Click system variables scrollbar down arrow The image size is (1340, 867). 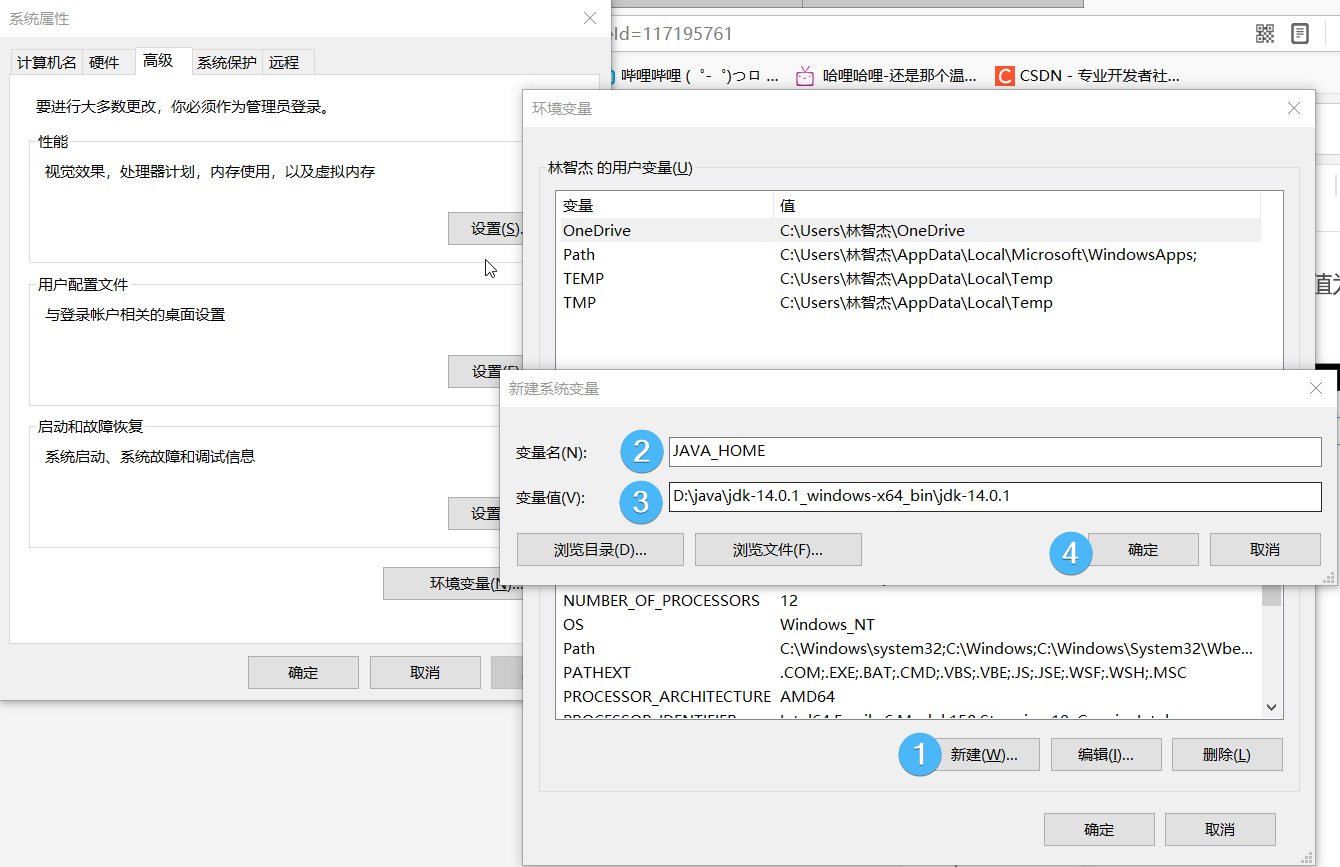(x=1271, y=707)
